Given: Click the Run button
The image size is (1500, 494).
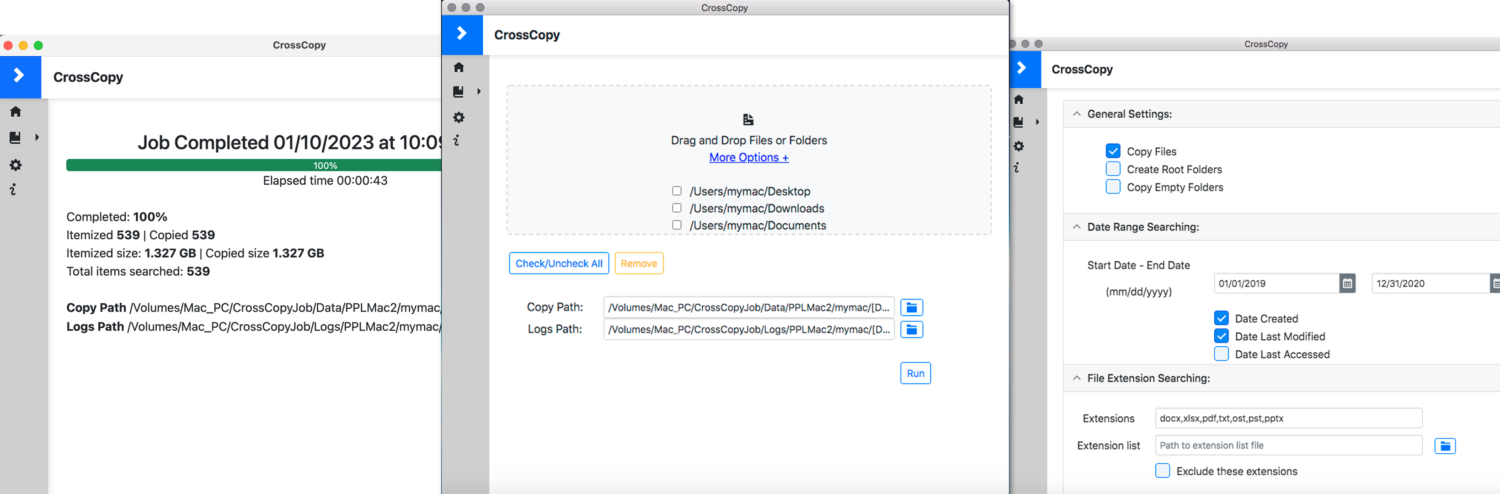Looking at the screenshot, I should (x=915, y=373).
